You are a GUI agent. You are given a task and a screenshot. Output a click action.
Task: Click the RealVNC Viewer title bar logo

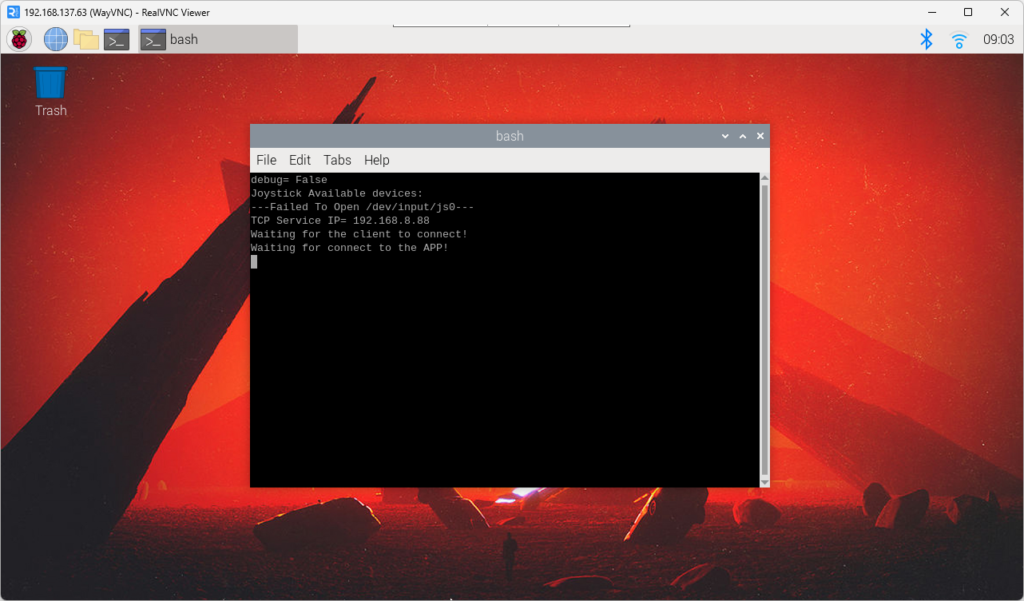(11, 12)
